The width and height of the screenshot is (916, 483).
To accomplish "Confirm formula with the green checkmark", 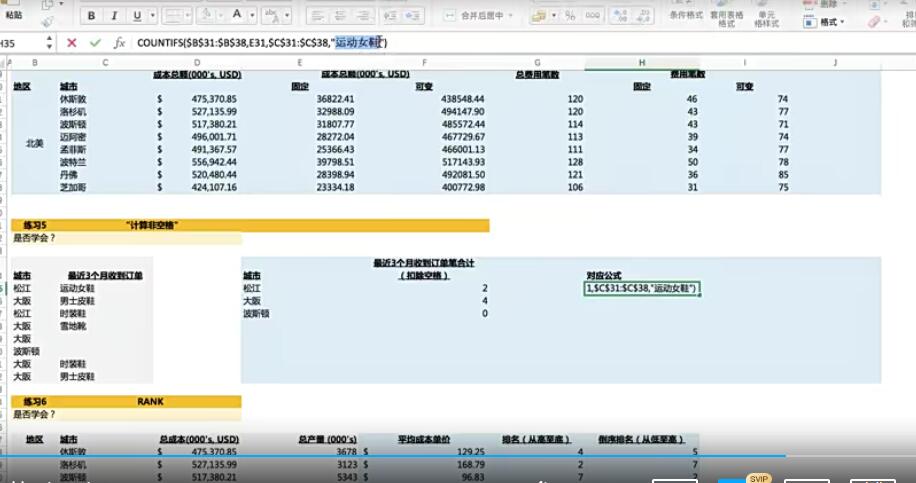I will pyautogui.click(x=95, y=43).
